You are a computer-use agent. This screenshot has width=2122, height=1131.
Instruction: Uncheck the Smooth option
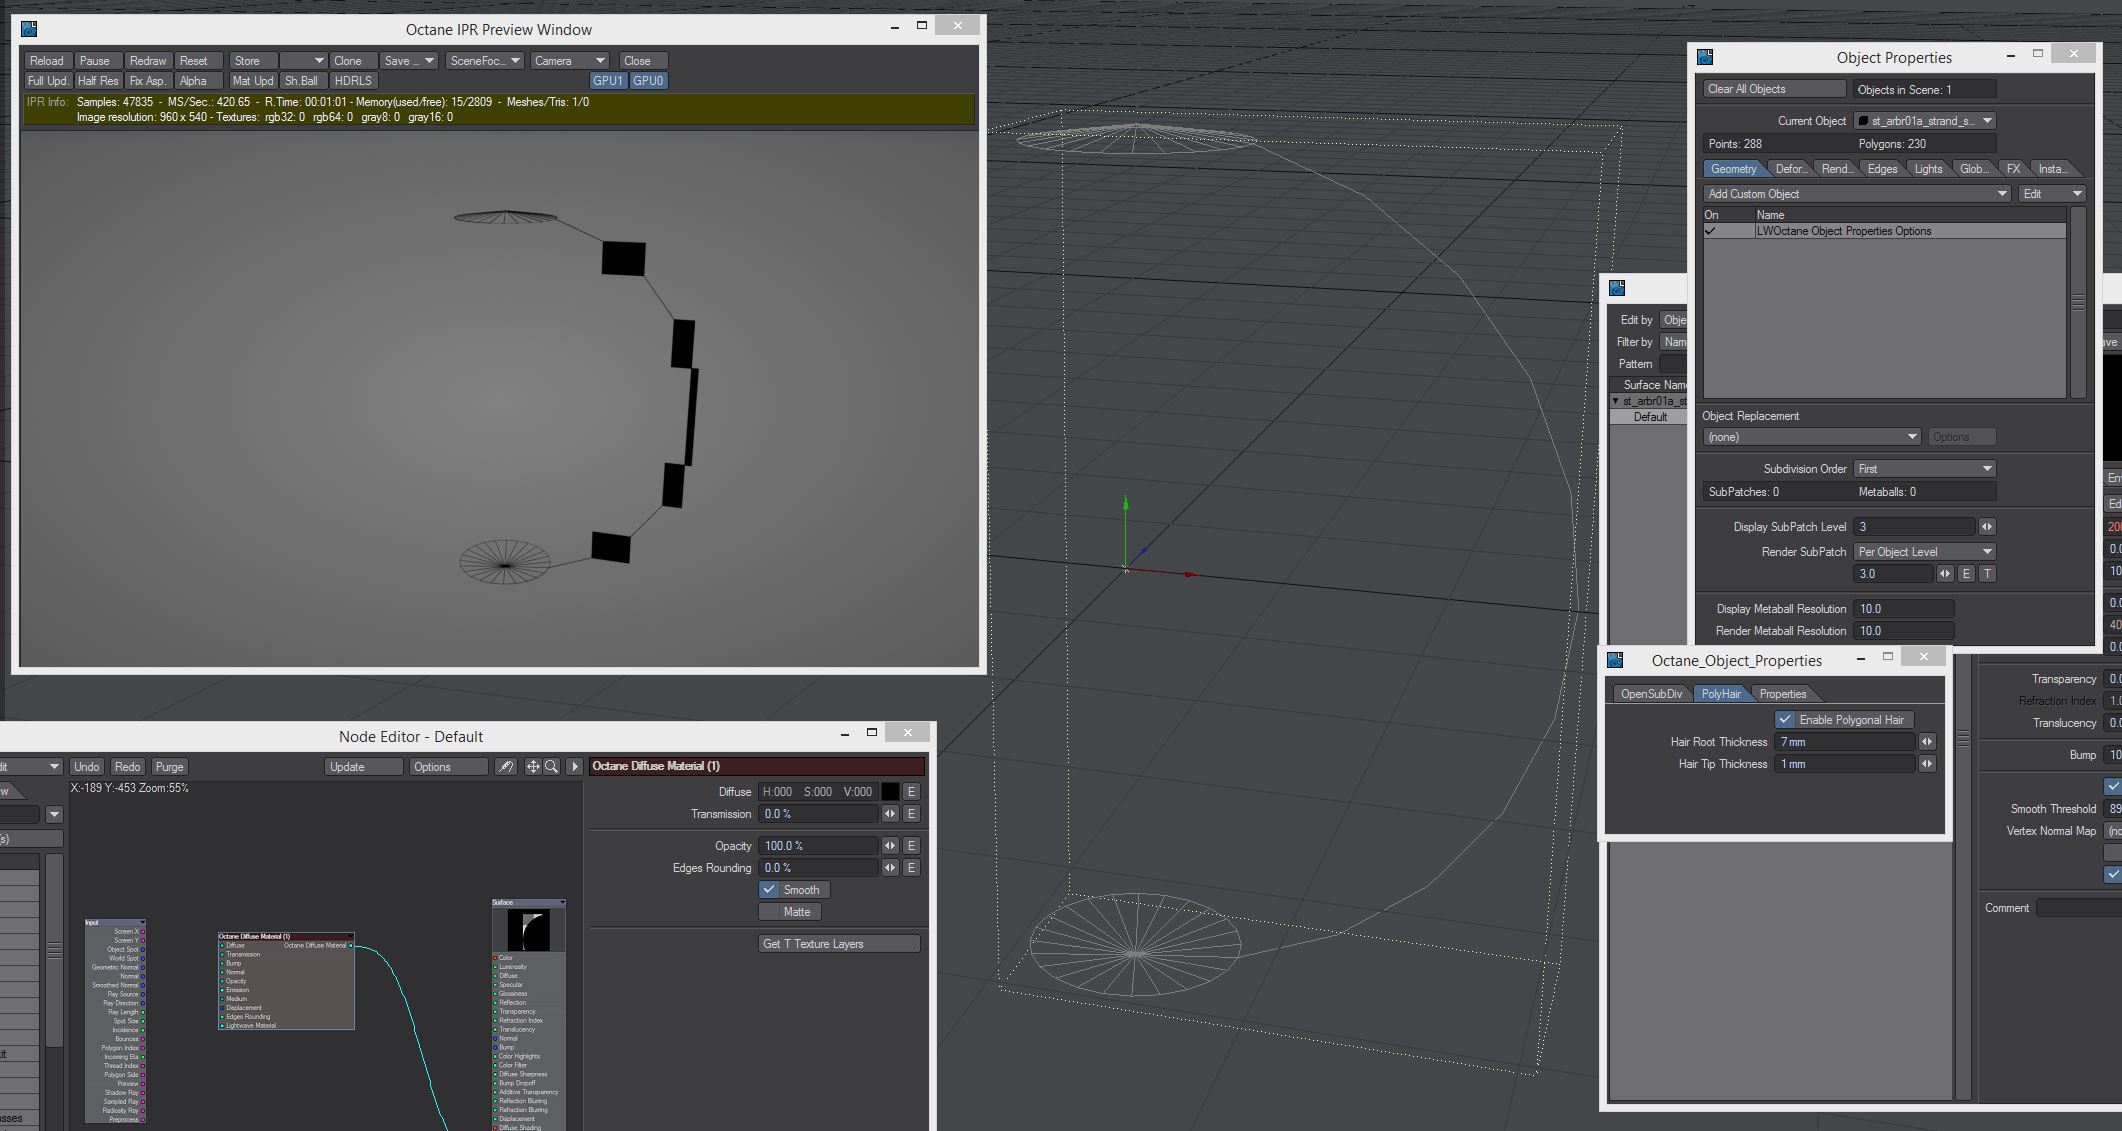(x=769, y=890)
